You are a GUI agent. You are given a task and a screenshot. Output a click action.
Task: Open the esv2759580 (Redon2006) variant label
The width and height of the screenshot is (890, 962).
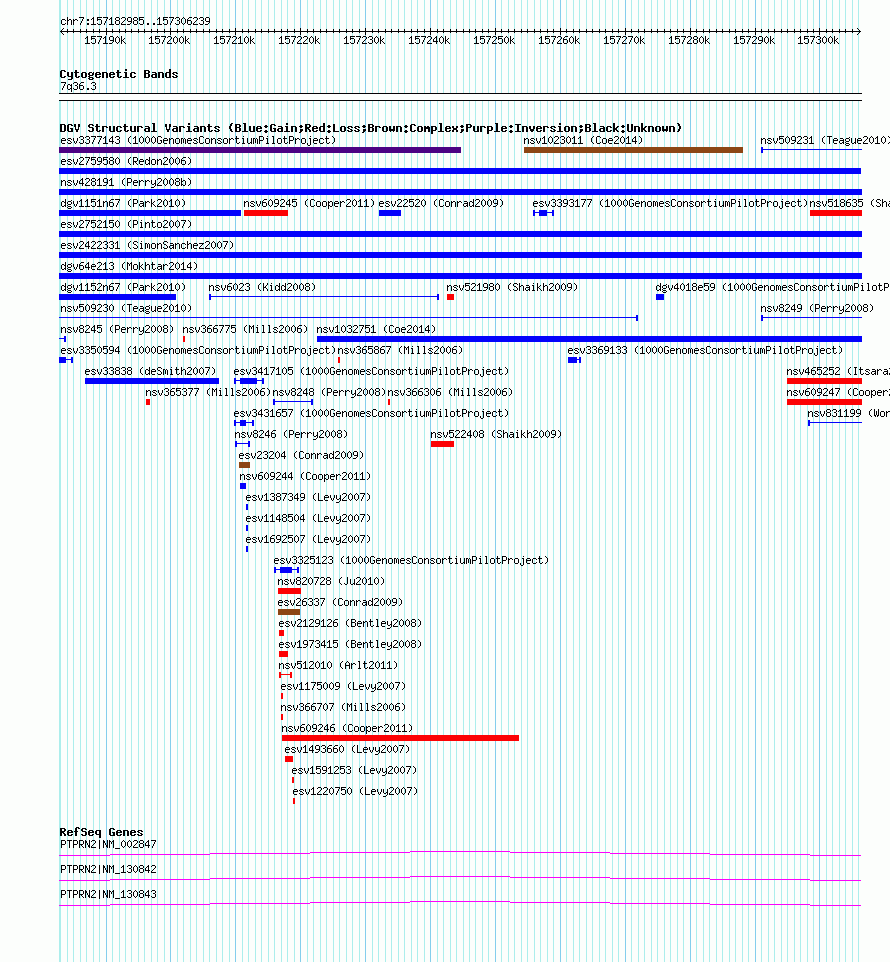(126, 161)
